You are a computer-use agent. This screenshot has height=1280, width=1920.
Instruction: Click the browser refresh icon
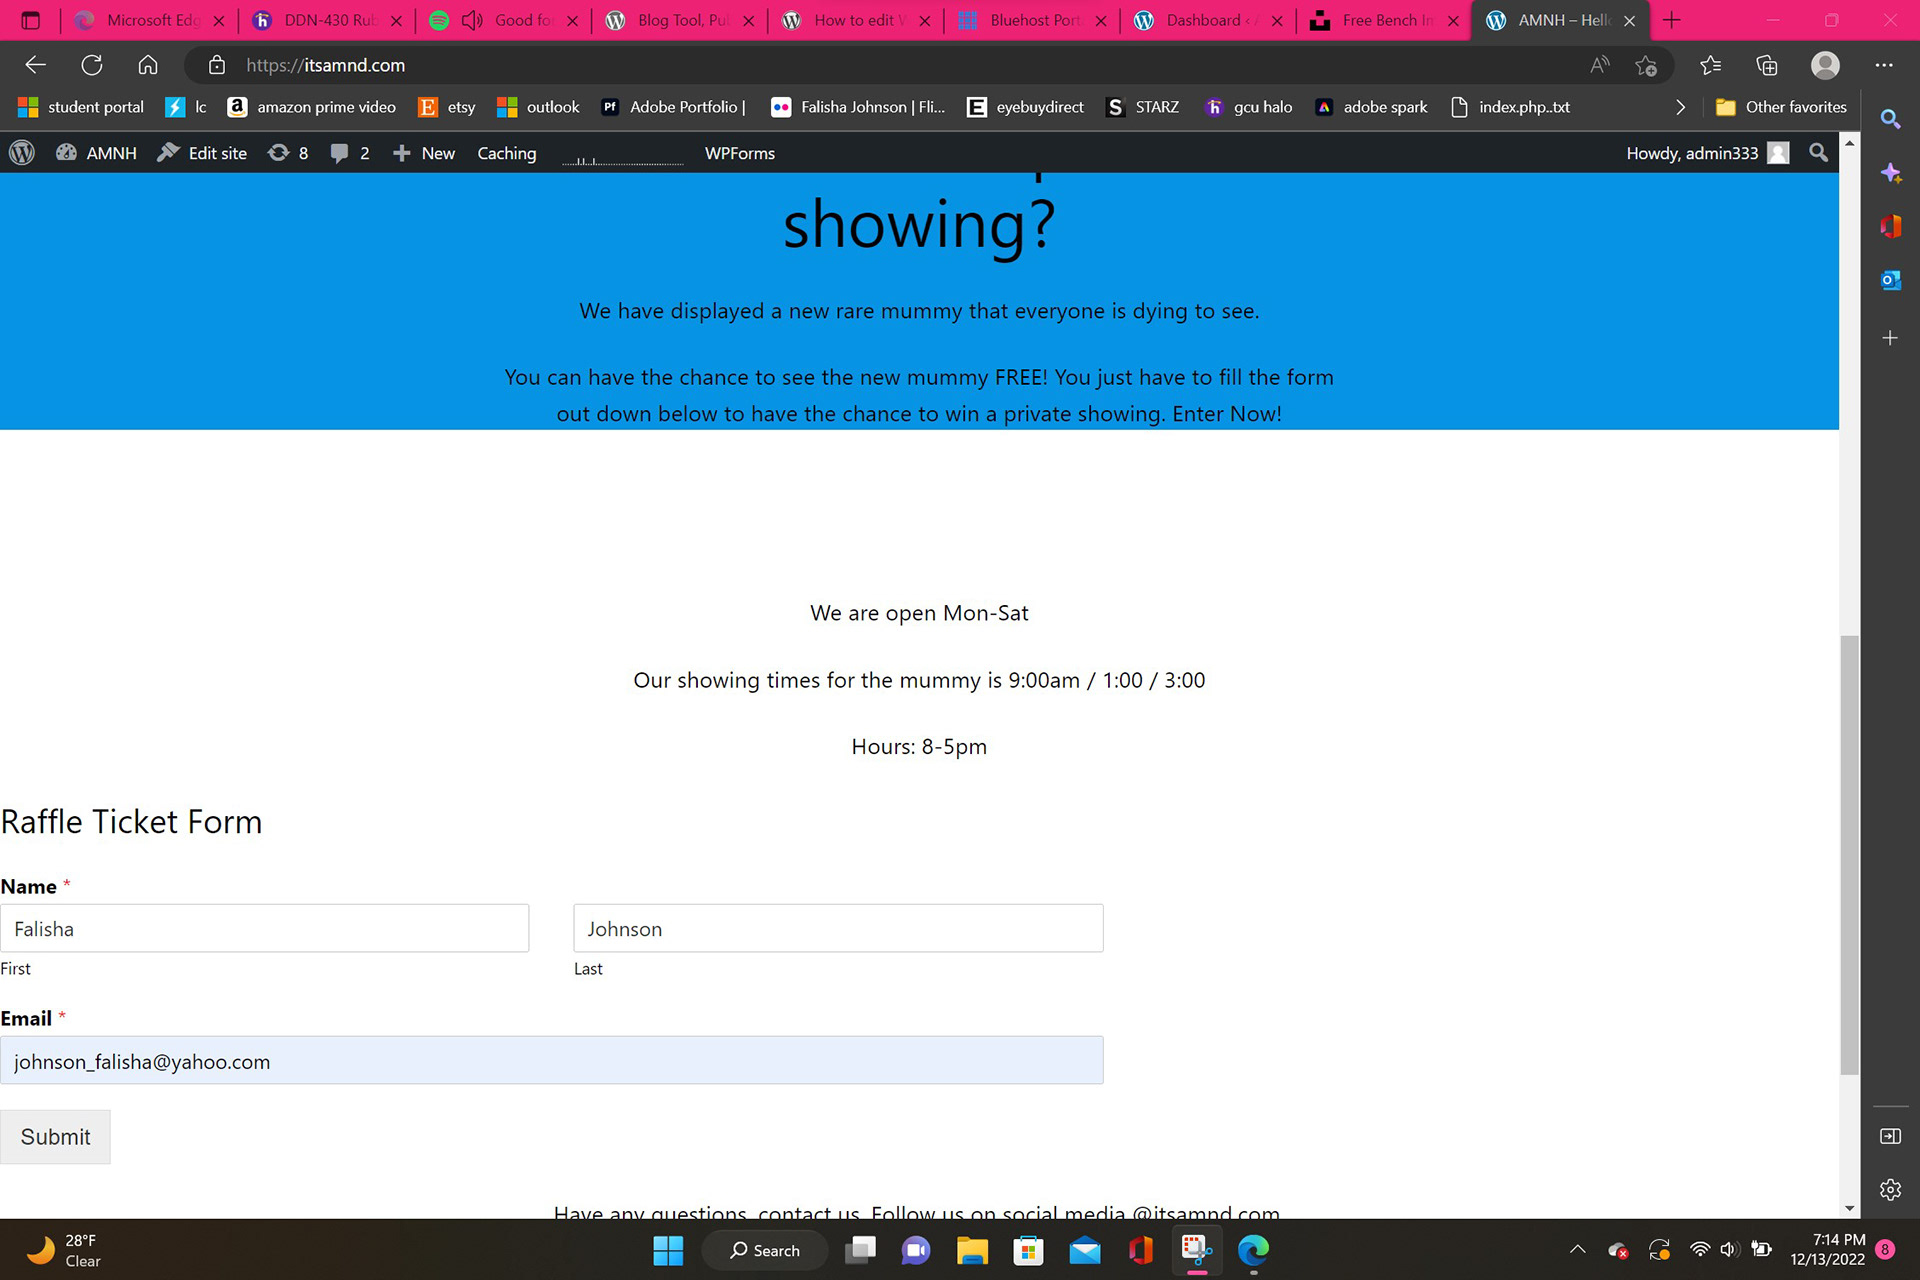(x=92, y=65)
